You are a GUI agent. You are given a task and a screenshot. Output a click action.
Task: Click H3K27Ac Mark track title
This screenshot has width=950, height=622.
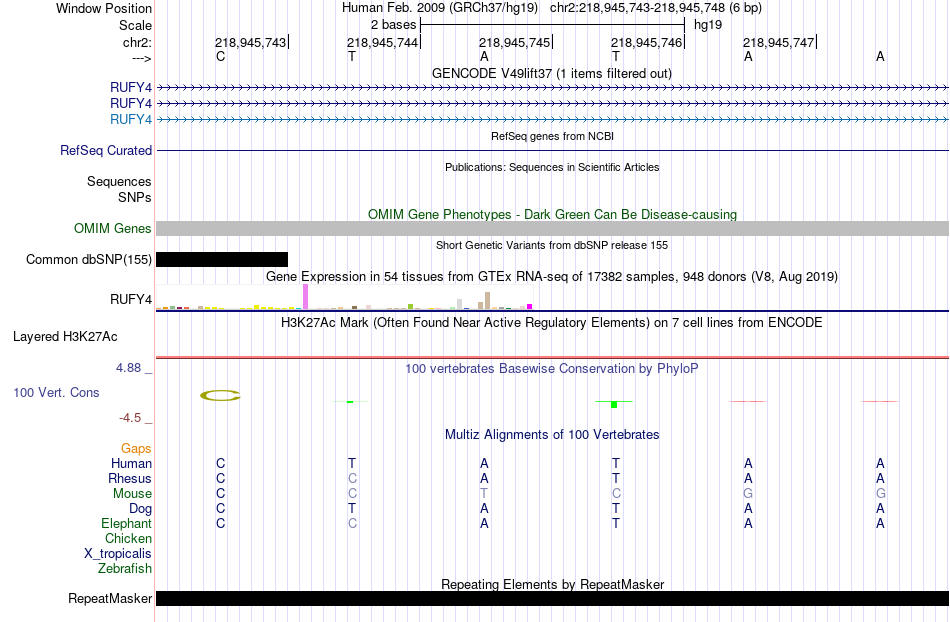pos(552,322)
